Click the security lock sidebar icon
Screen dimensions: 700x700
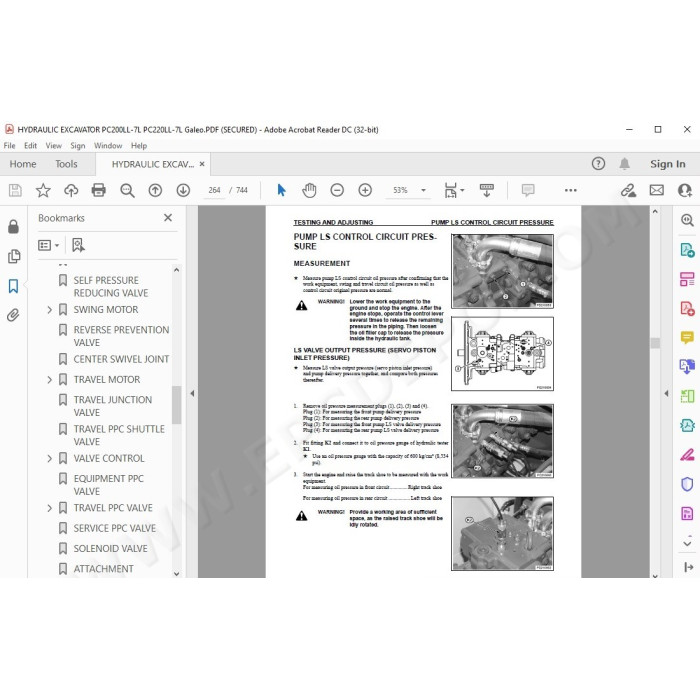pyautogui.click(x=13, y=227)
